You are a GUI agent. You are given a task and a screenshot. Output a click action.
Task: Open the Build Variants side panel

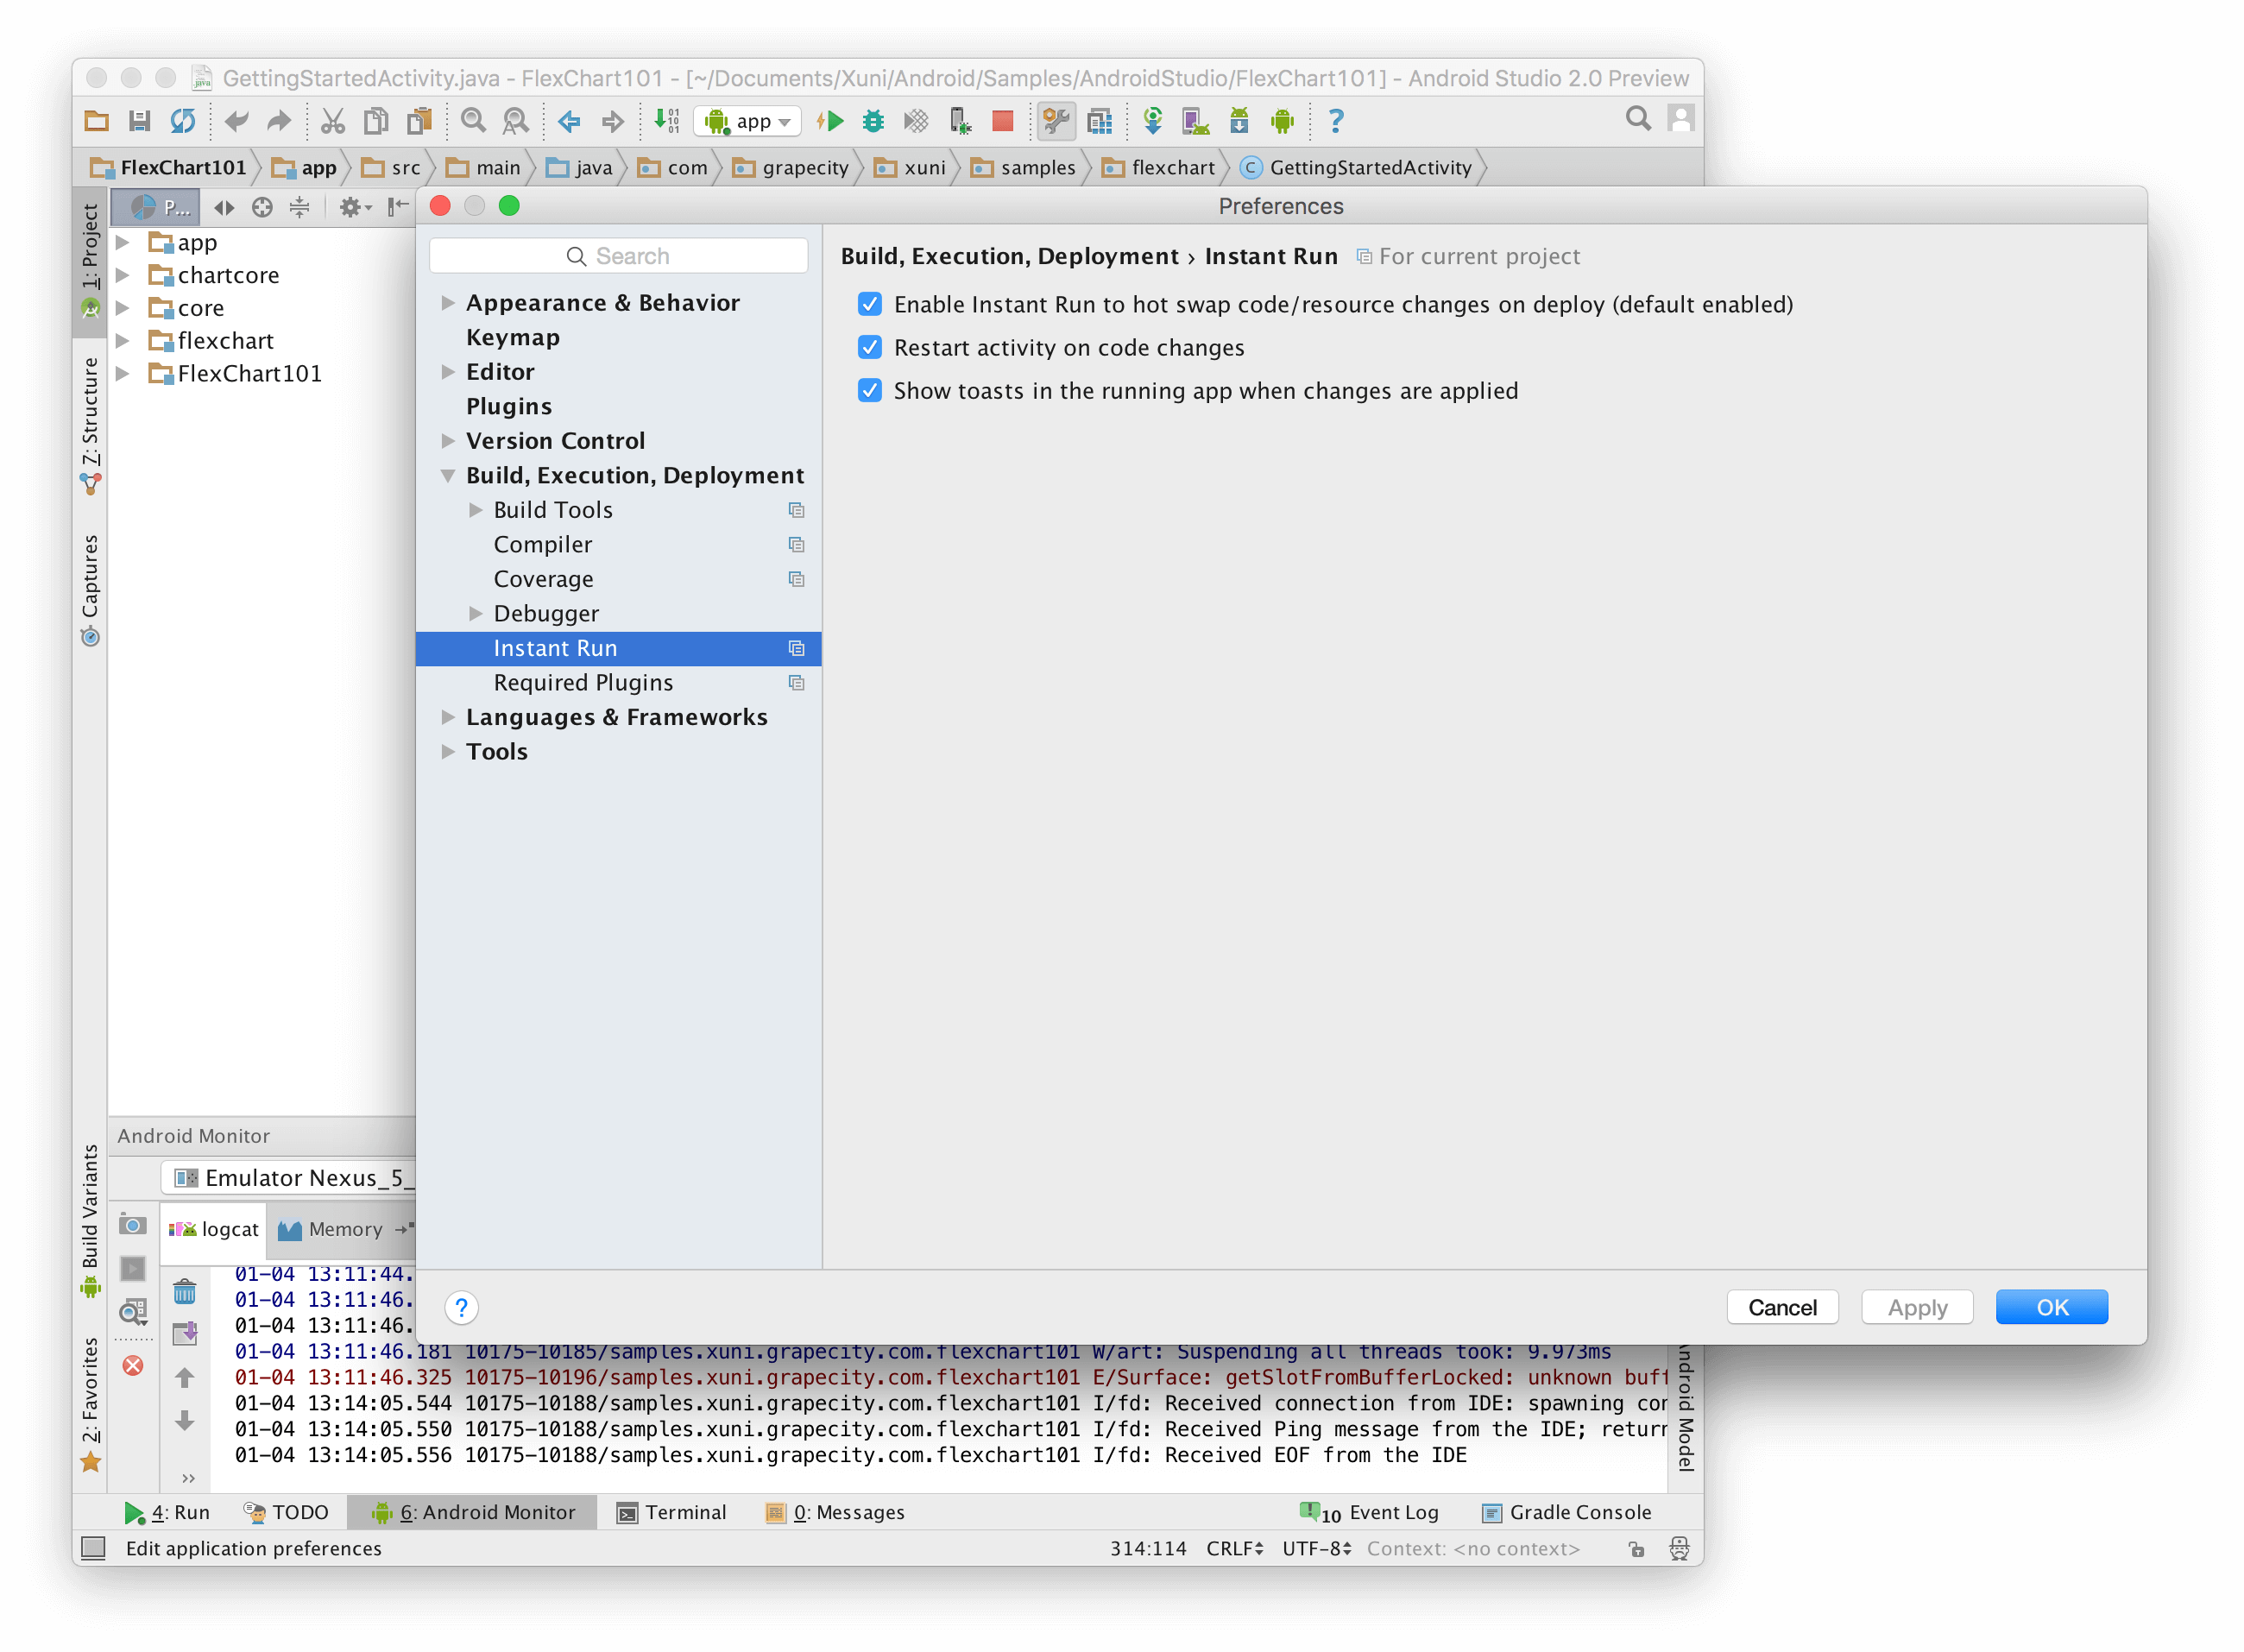pyautogui.click(x=90, y=1220)
